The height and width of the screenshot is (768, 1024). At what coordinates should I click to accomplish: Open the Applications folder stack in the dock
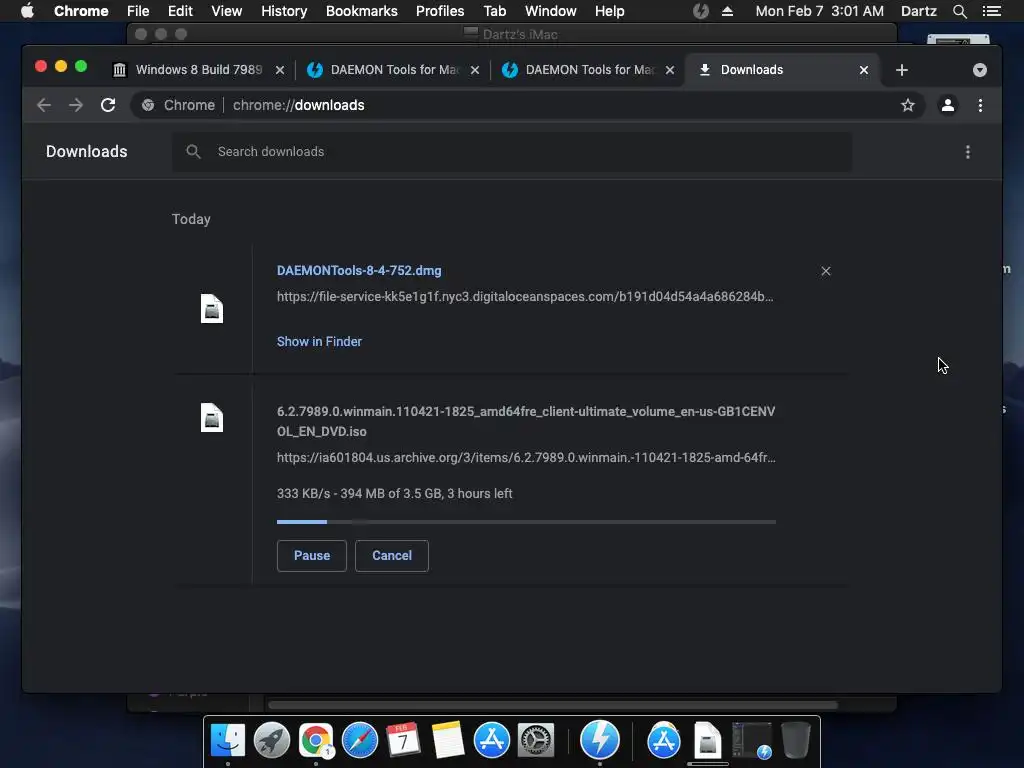tap(664, 740)
